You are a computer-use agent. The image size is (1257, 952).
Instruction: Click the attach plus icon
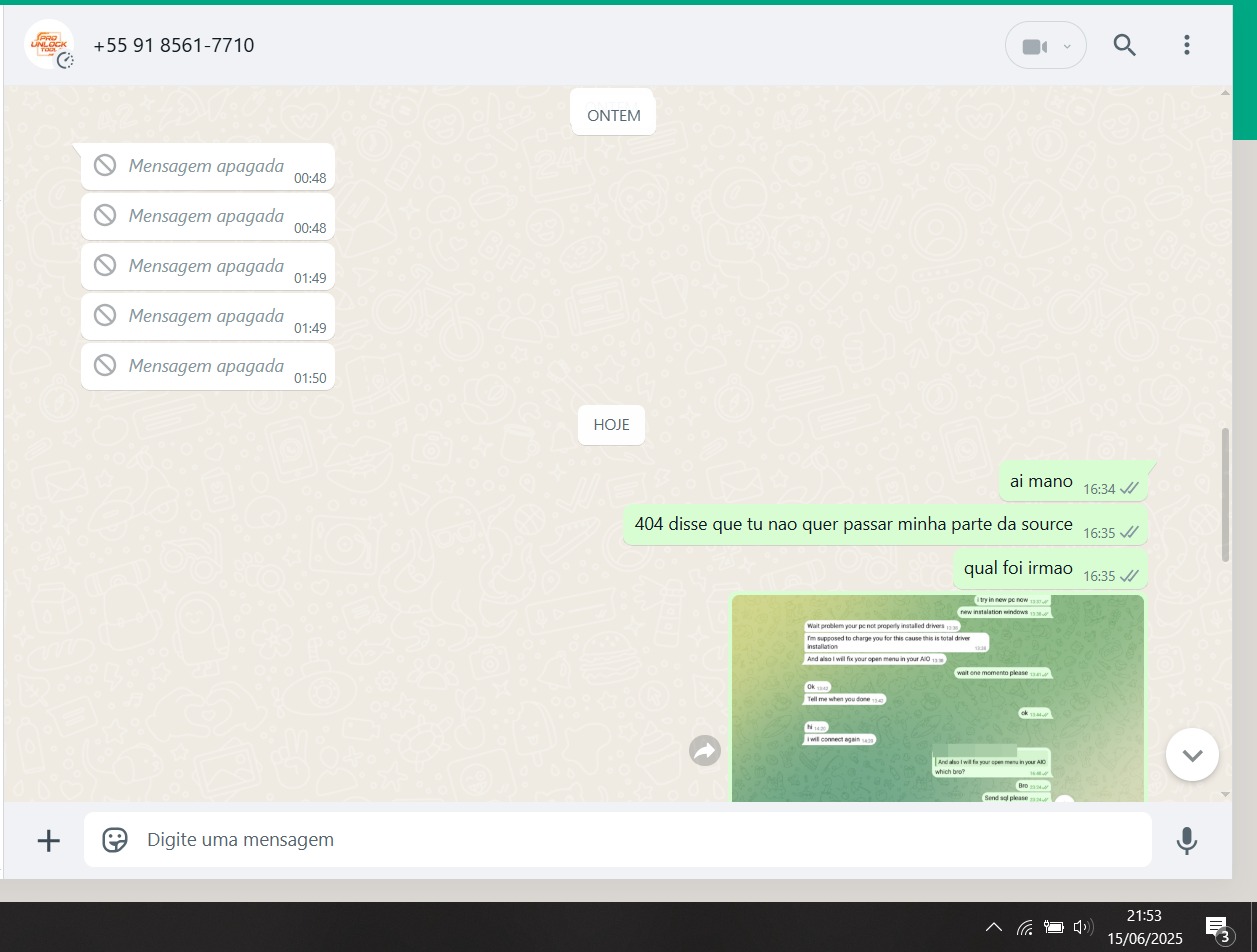48,840
